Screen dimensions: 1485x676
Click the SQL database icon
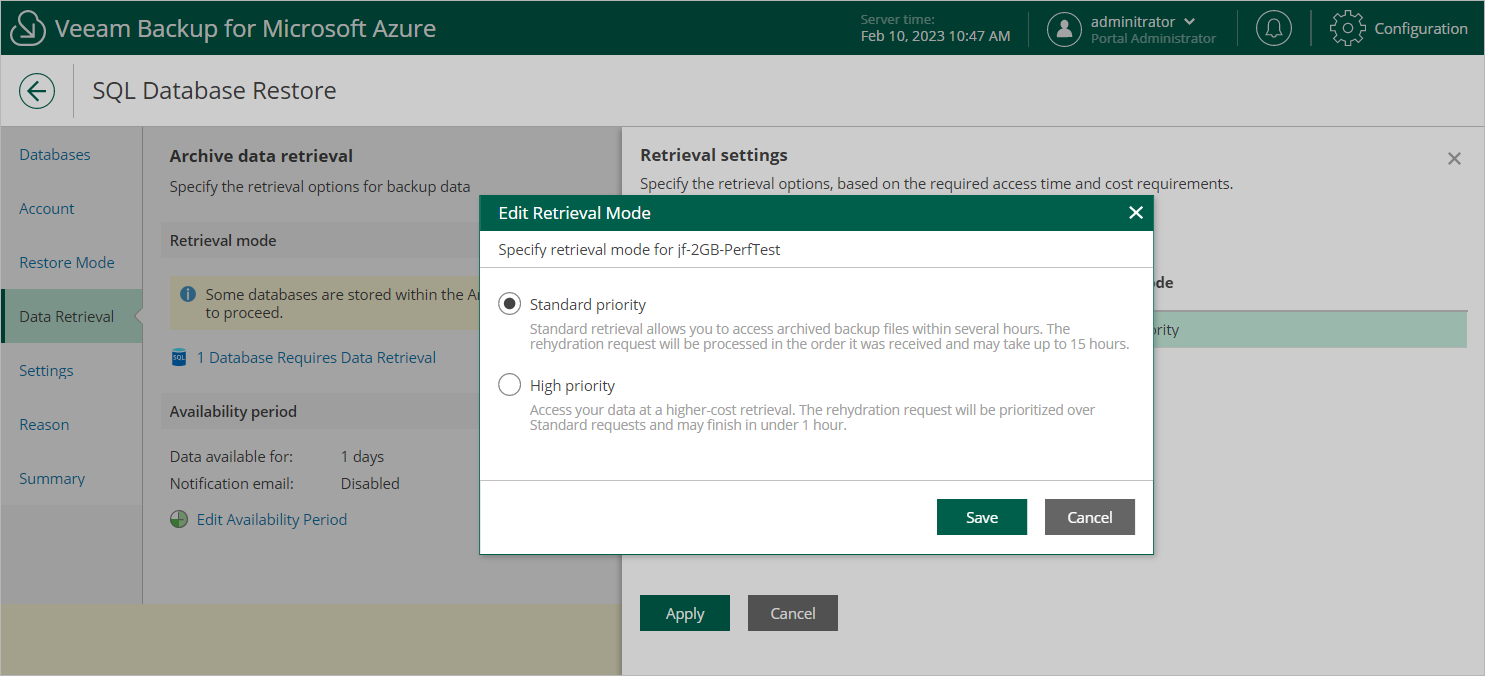[x=179, y=358]
